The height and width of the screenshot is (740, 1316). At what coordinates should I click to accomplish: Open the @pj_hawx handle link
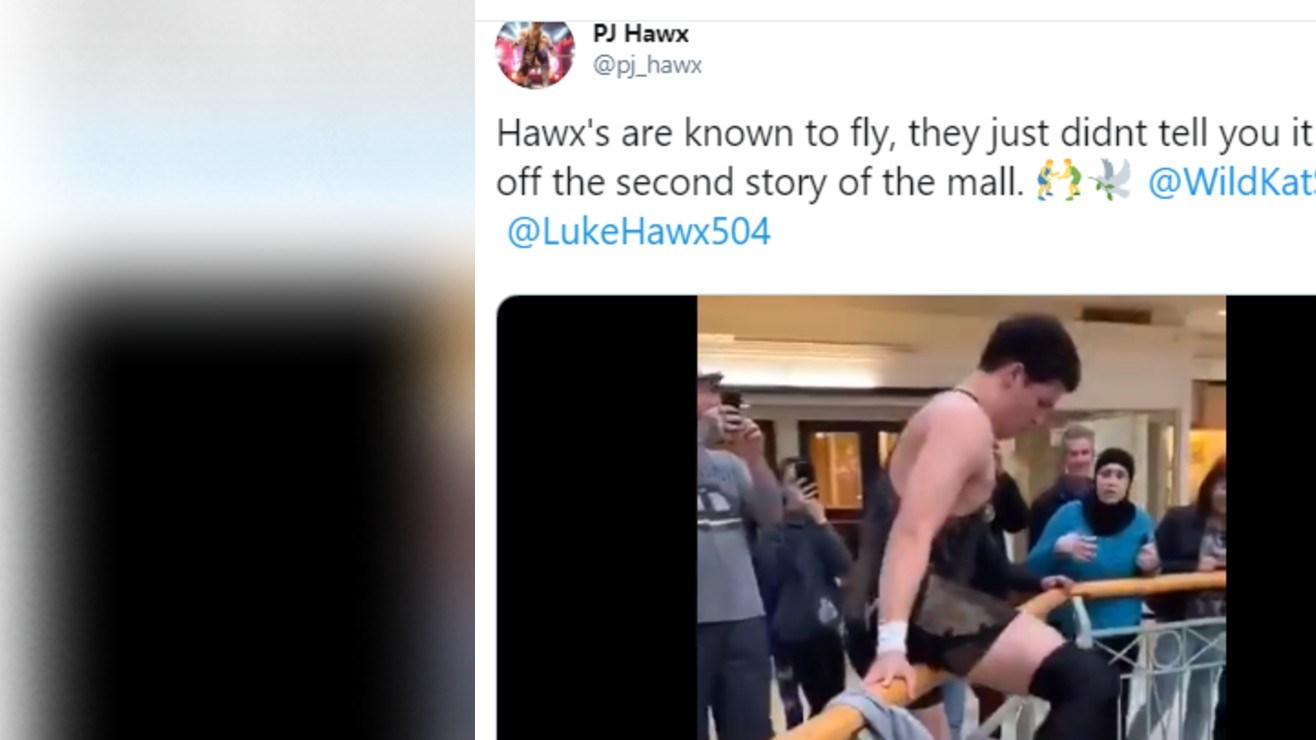[647, 66]
